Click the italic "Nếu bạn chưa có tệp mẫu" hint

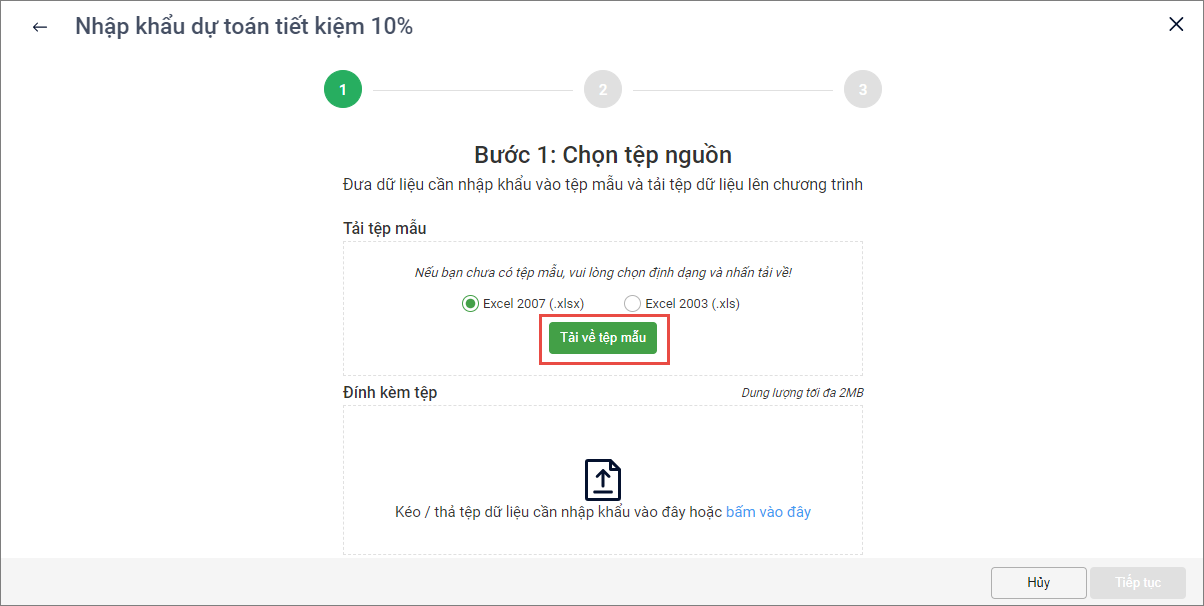(x=603, y=273)
